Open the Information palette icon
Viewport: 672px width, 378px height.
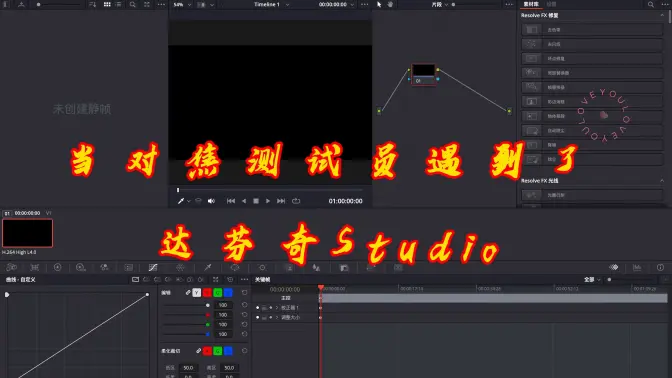[x=660, y=267]
